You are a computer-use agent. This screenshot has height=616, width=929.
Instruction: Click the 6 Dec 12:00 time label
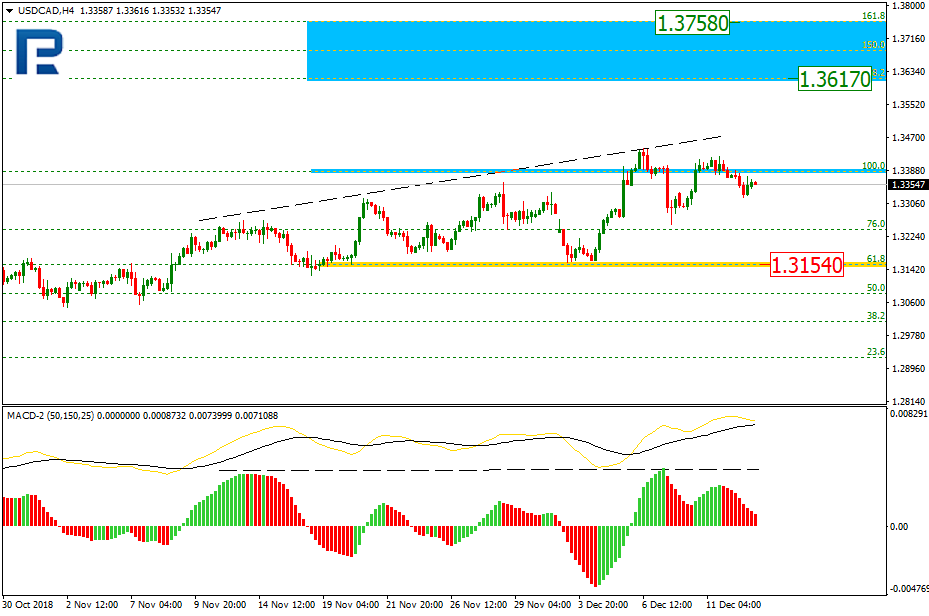[x=666, y=605]
